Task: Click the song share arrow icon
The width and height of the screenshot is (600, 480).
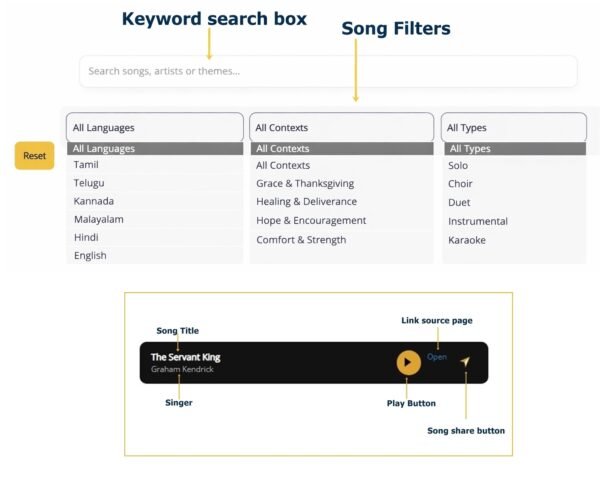Action: coord(465,361)
